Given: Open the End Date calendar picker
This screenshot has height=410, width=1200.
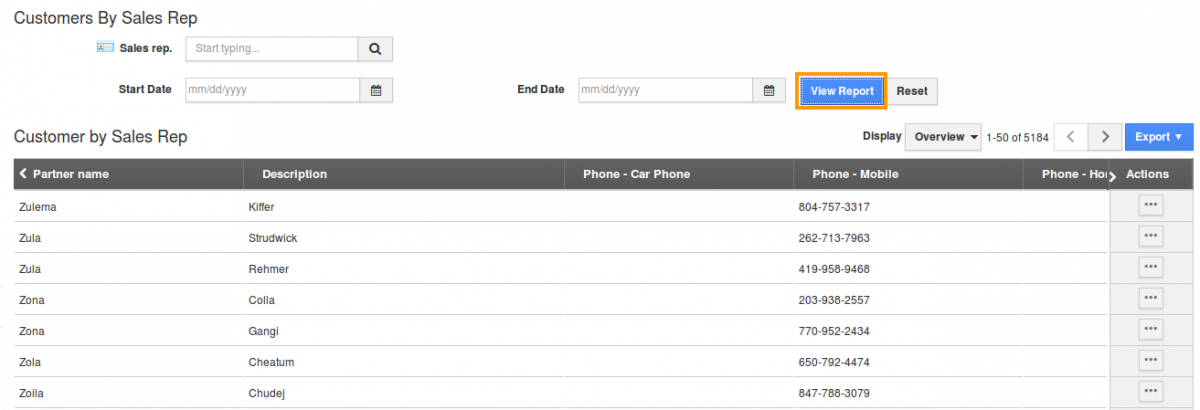Looking at the screenshot, I should [x=768, y=90].
